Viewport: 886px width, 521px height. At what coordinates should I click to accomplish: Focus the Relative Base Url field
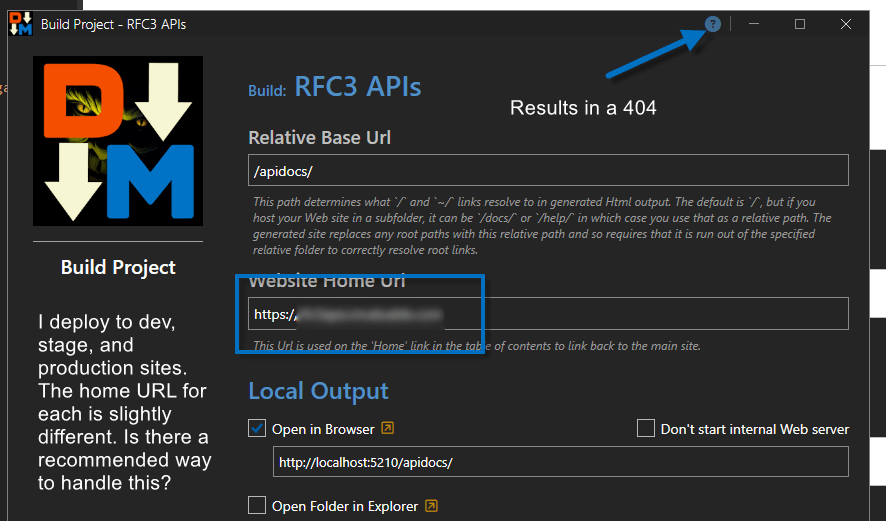pos(548,170)
